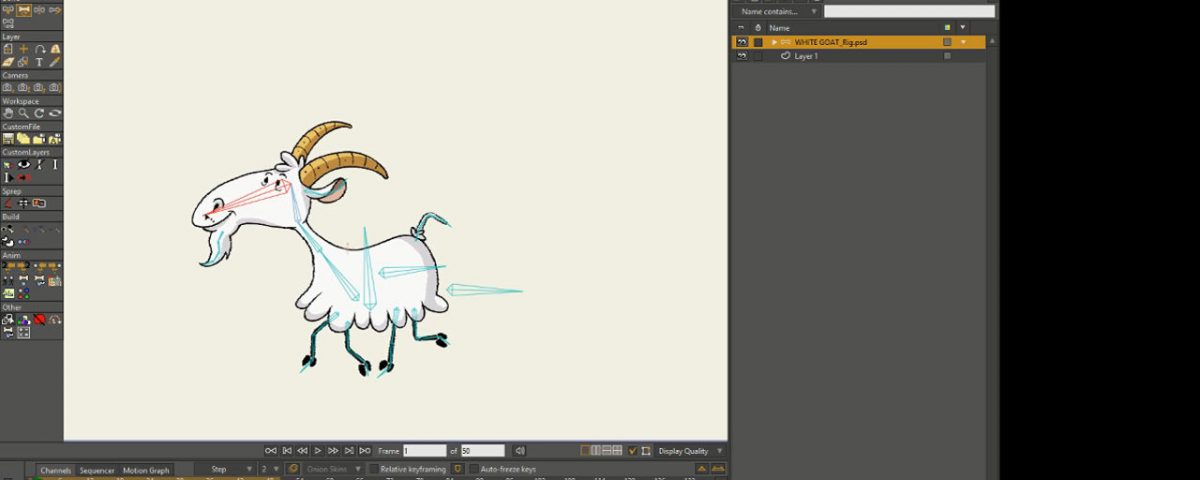Click the single-pane view layout icon
Image resolution: width=1200 pixels, height=480 pixels.
coord(585,451)
